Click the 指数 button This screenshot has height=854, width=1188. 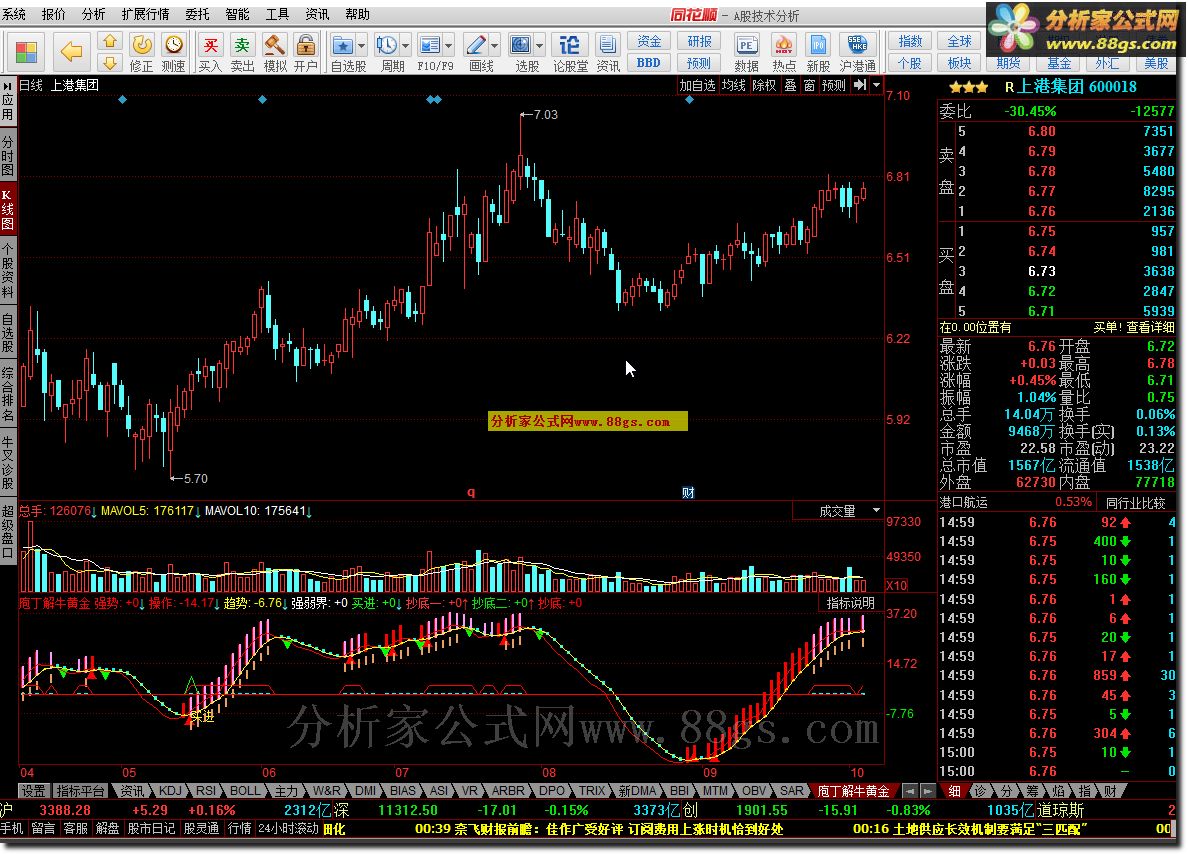(x=910, y=41)
